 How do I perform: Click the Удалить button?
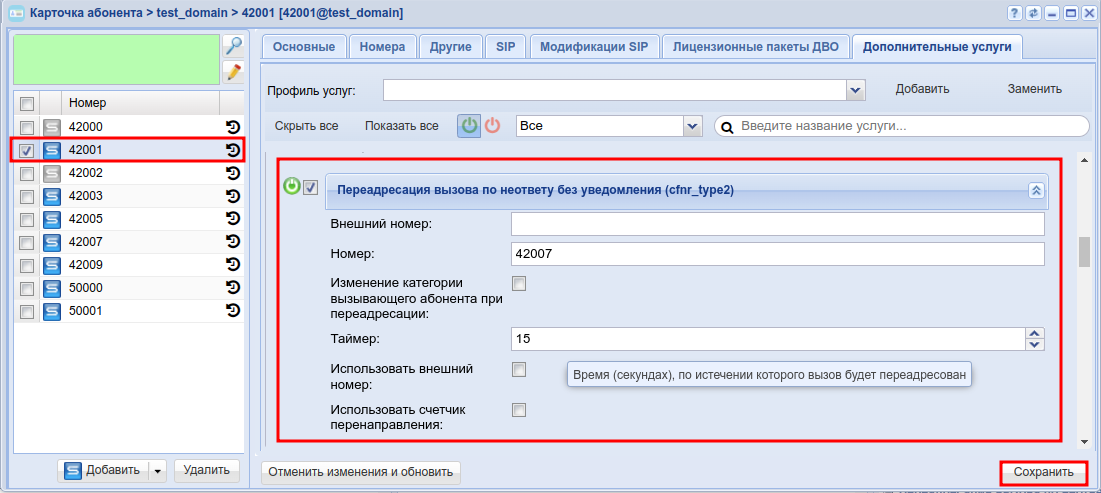(x=206, y=471)
